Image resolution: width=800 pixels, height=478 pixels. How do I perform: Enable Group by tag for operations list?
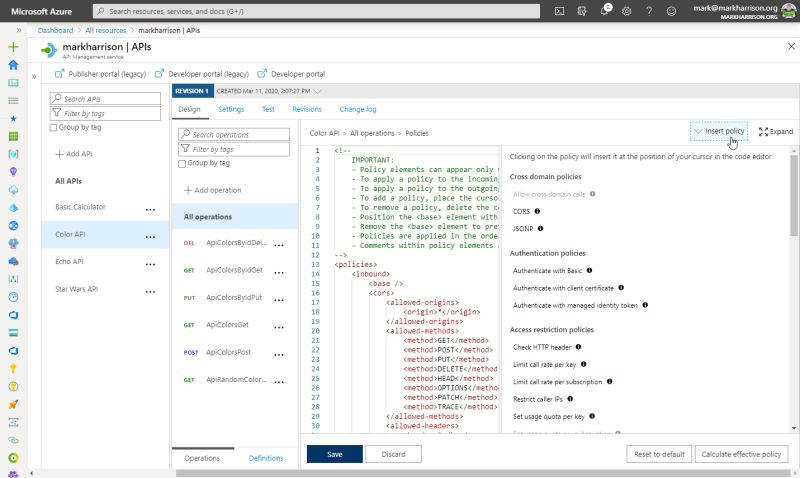pyautogui.click(x=182, y=164)
